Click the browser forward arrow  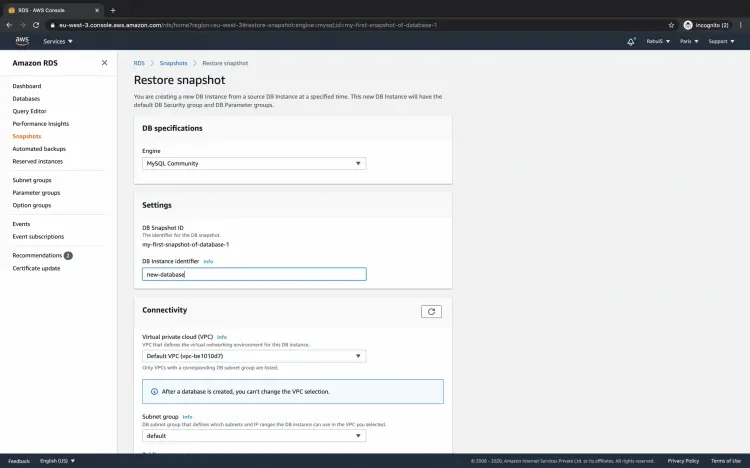[22, 25]
